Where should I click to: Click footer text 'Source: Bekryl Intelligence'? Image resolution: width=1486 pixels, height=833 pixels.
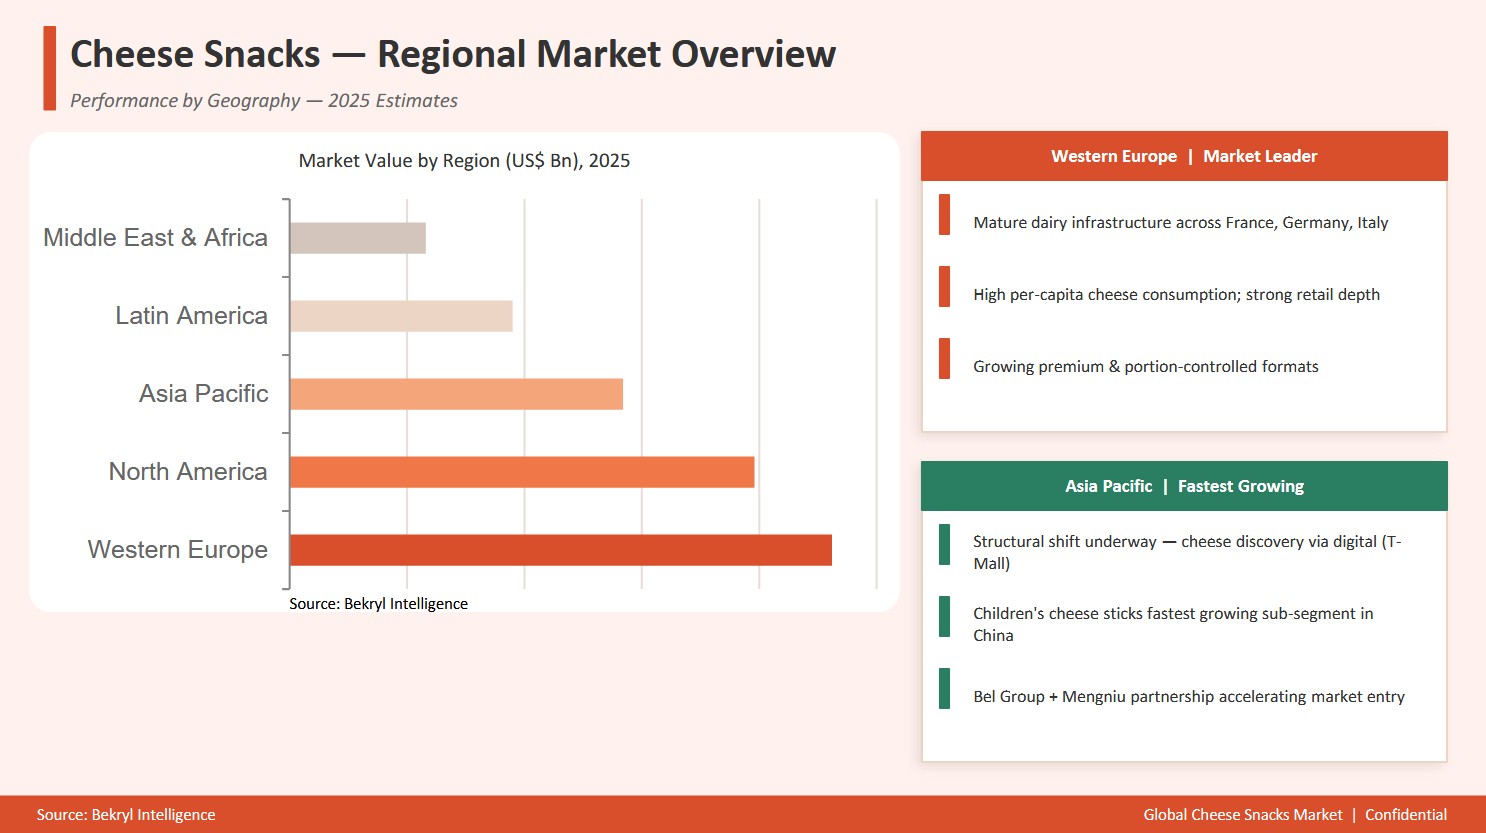126,815
